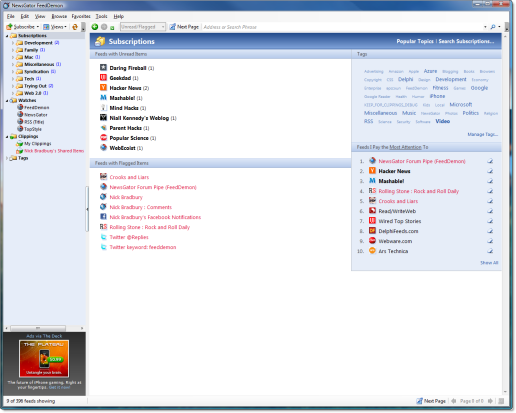Click the orange refresh feeds icon
This screenshot has width=516, height=413.
75,27
